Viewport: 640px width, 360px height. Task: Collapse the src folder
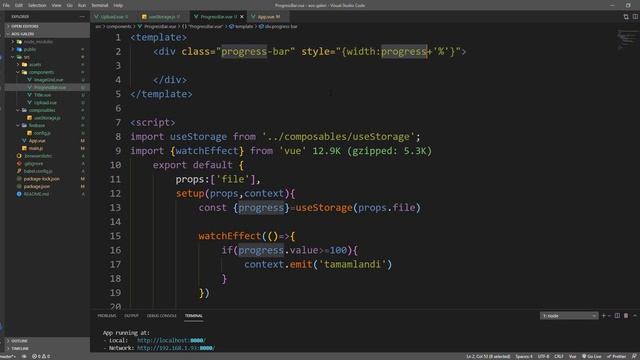click(x=27, y=57)
